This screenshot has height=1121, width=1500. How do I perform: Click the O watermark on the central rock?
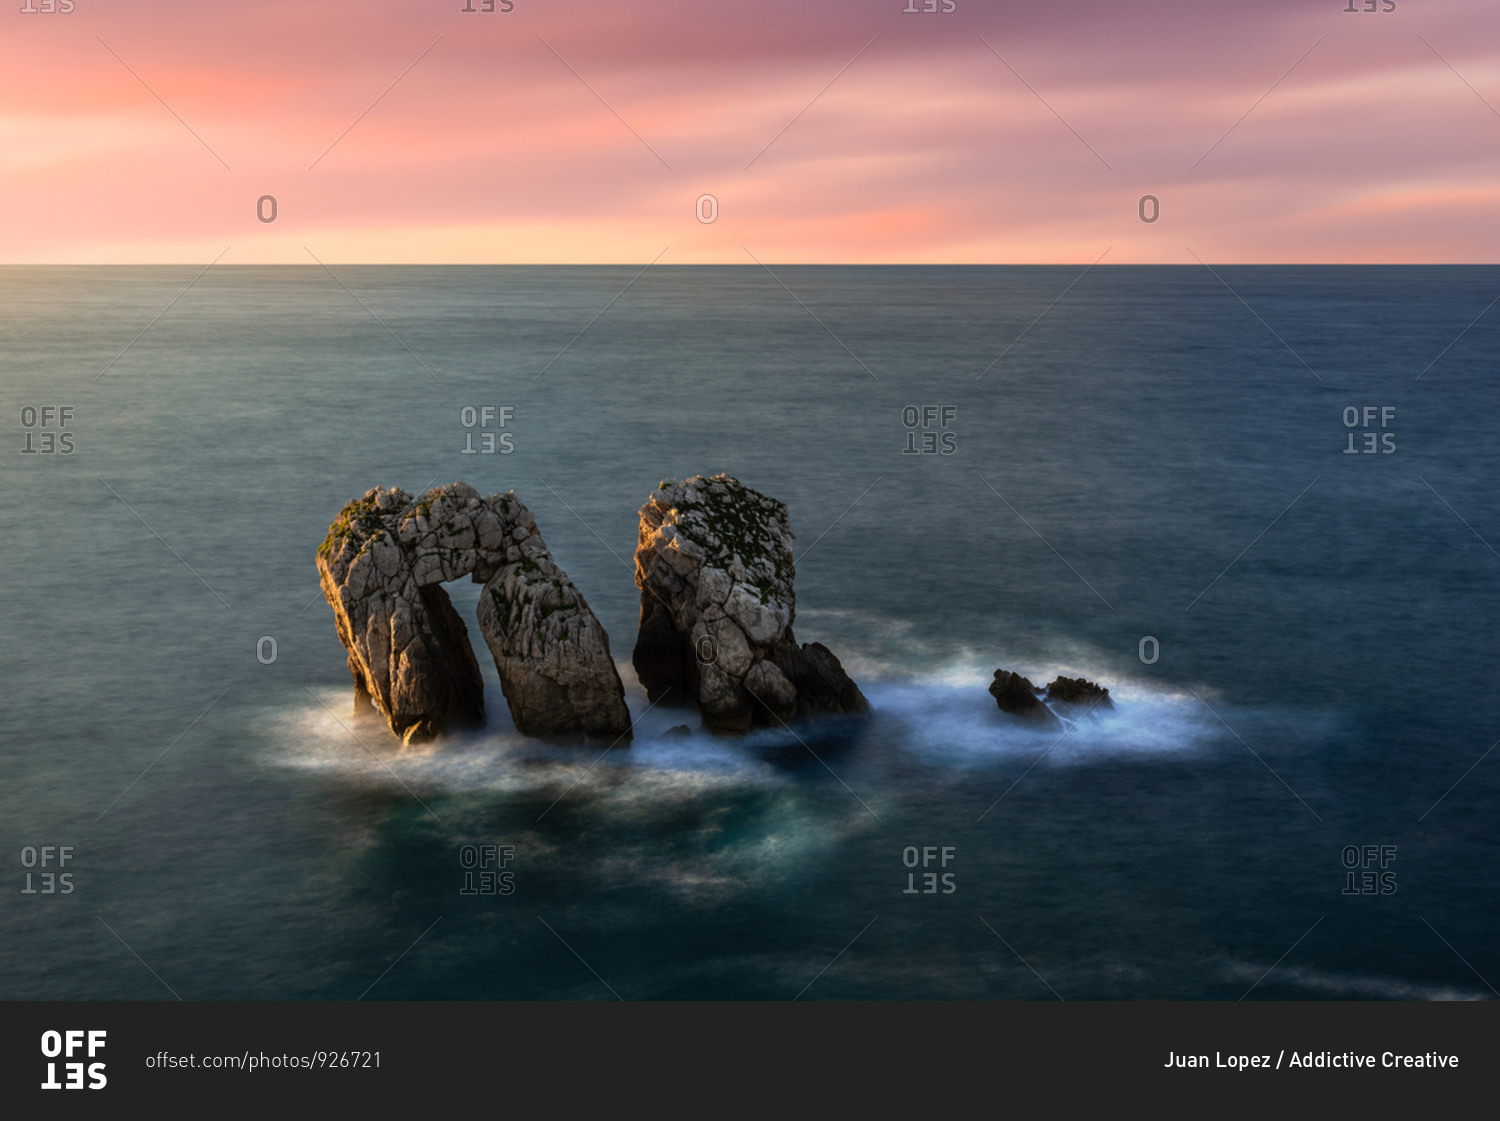click(x=707, y=650)
